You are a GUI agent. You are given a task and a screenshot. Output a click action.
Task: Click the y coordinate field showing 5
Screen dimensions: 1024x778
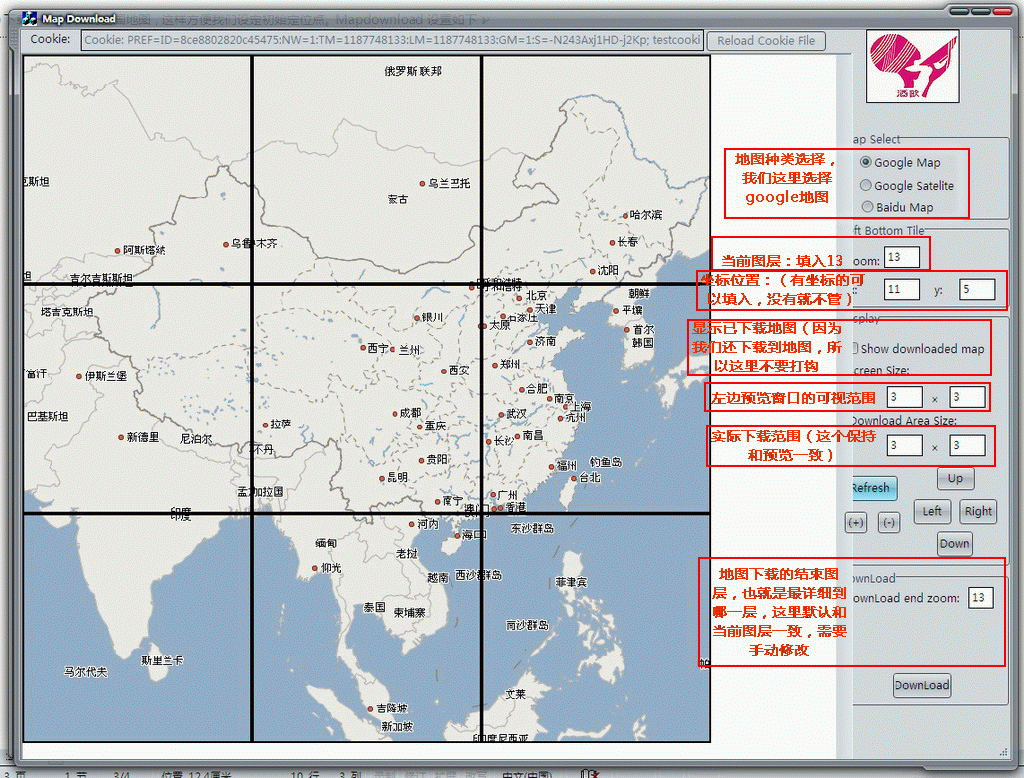(x=977, y=289)
